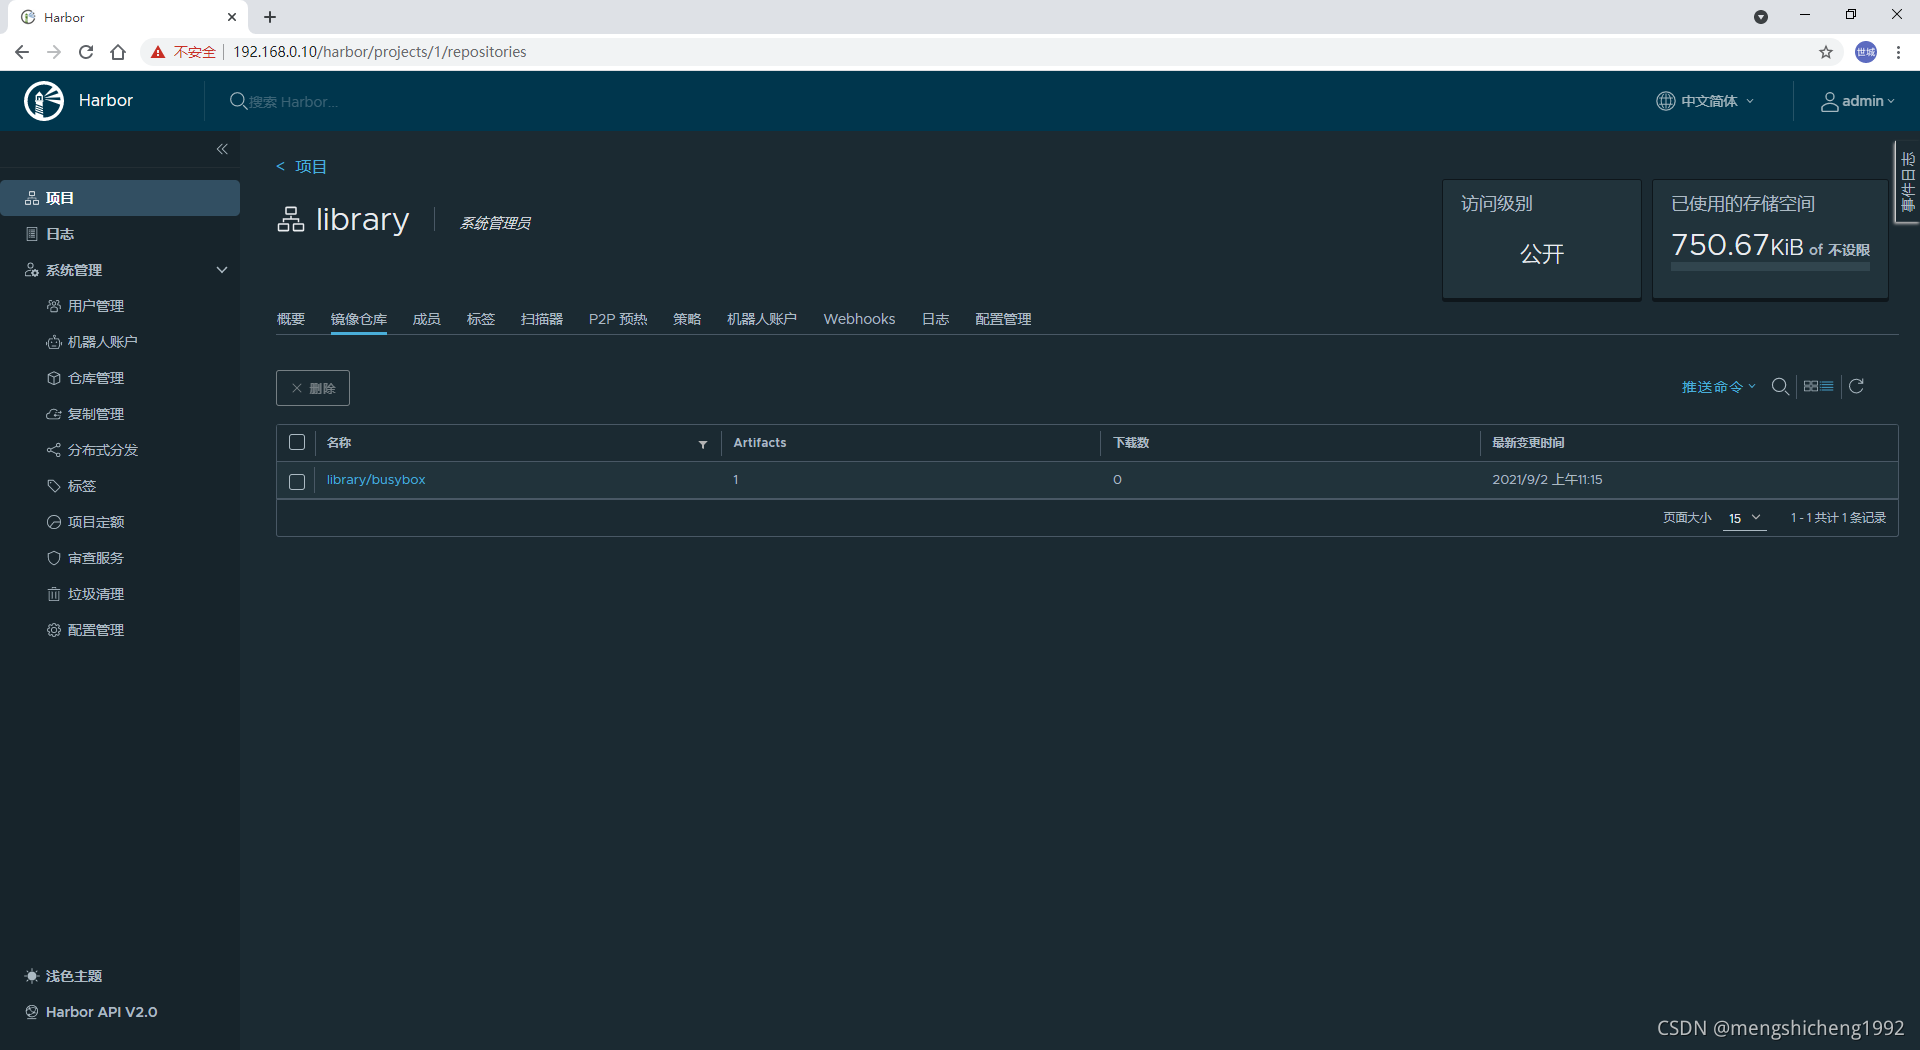Image resolution: width=1920 pixels, height=1050 pixels.
Task: Open 项目定额 page
Action: point(96,522)
